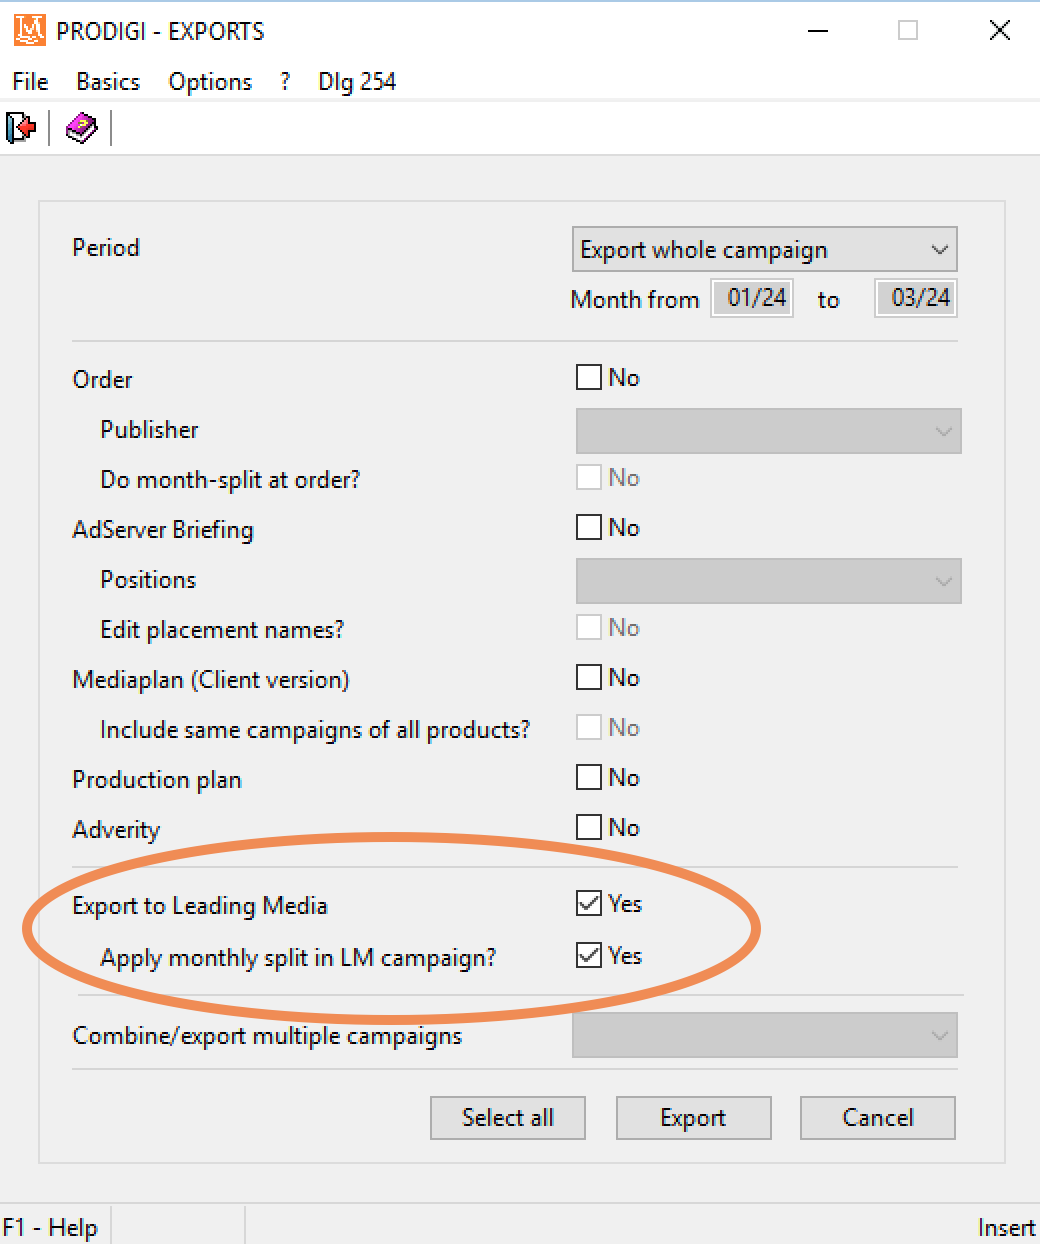This screenshot has height=1244, width=1040.
Task: Uncheck Apply monthly split in LM campaign
Action: [589, 955]
